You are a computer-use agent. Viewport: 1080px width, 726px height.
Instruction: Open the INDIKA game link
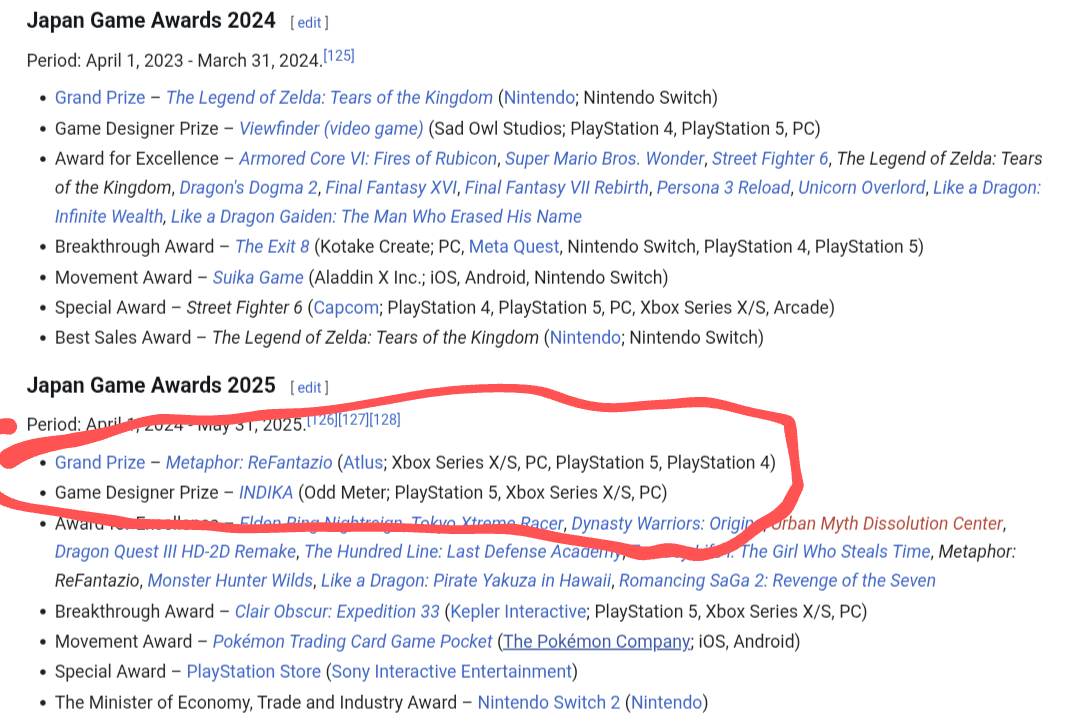tap(266, 493)
